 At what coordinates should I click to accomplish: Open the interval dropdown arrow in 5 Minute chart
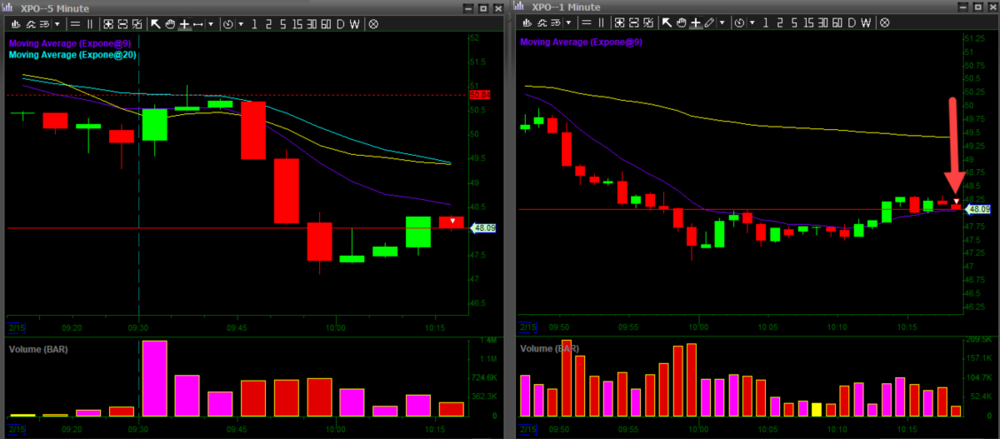click(x=241, y=23)
